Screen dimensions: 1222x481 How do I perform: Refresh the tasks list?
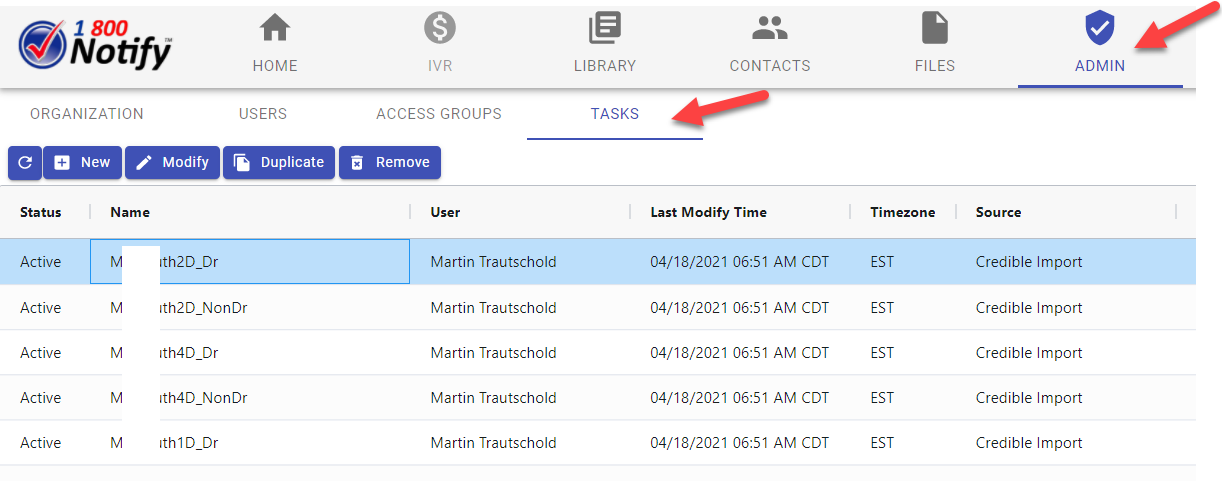[25, 162]
